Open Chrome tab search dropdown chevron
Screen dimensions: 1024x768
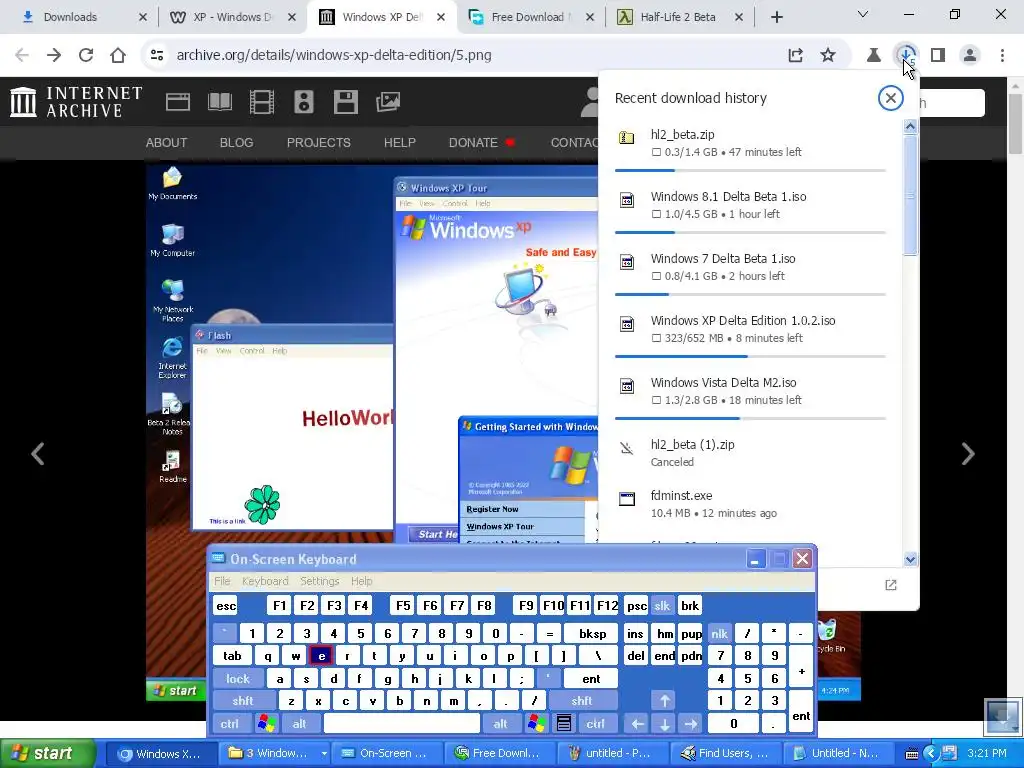tap(863, 14)
